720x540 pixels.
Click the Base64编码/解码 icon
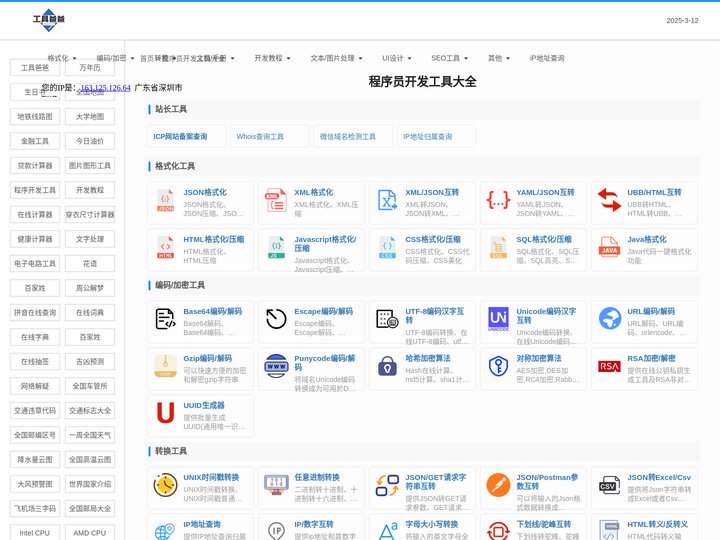click(165, 319)
